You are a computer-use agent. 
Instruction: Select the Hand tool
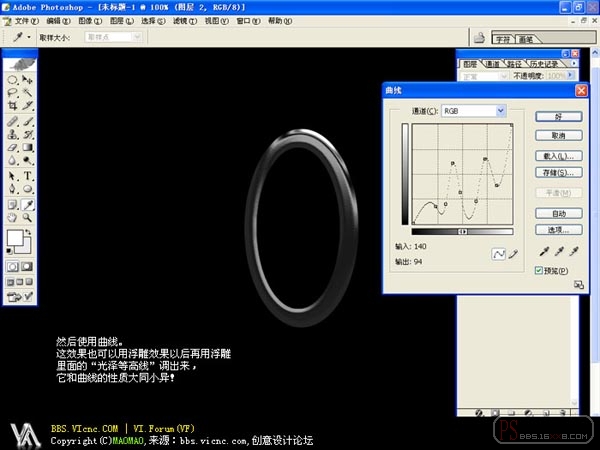(x=13, y=218)
